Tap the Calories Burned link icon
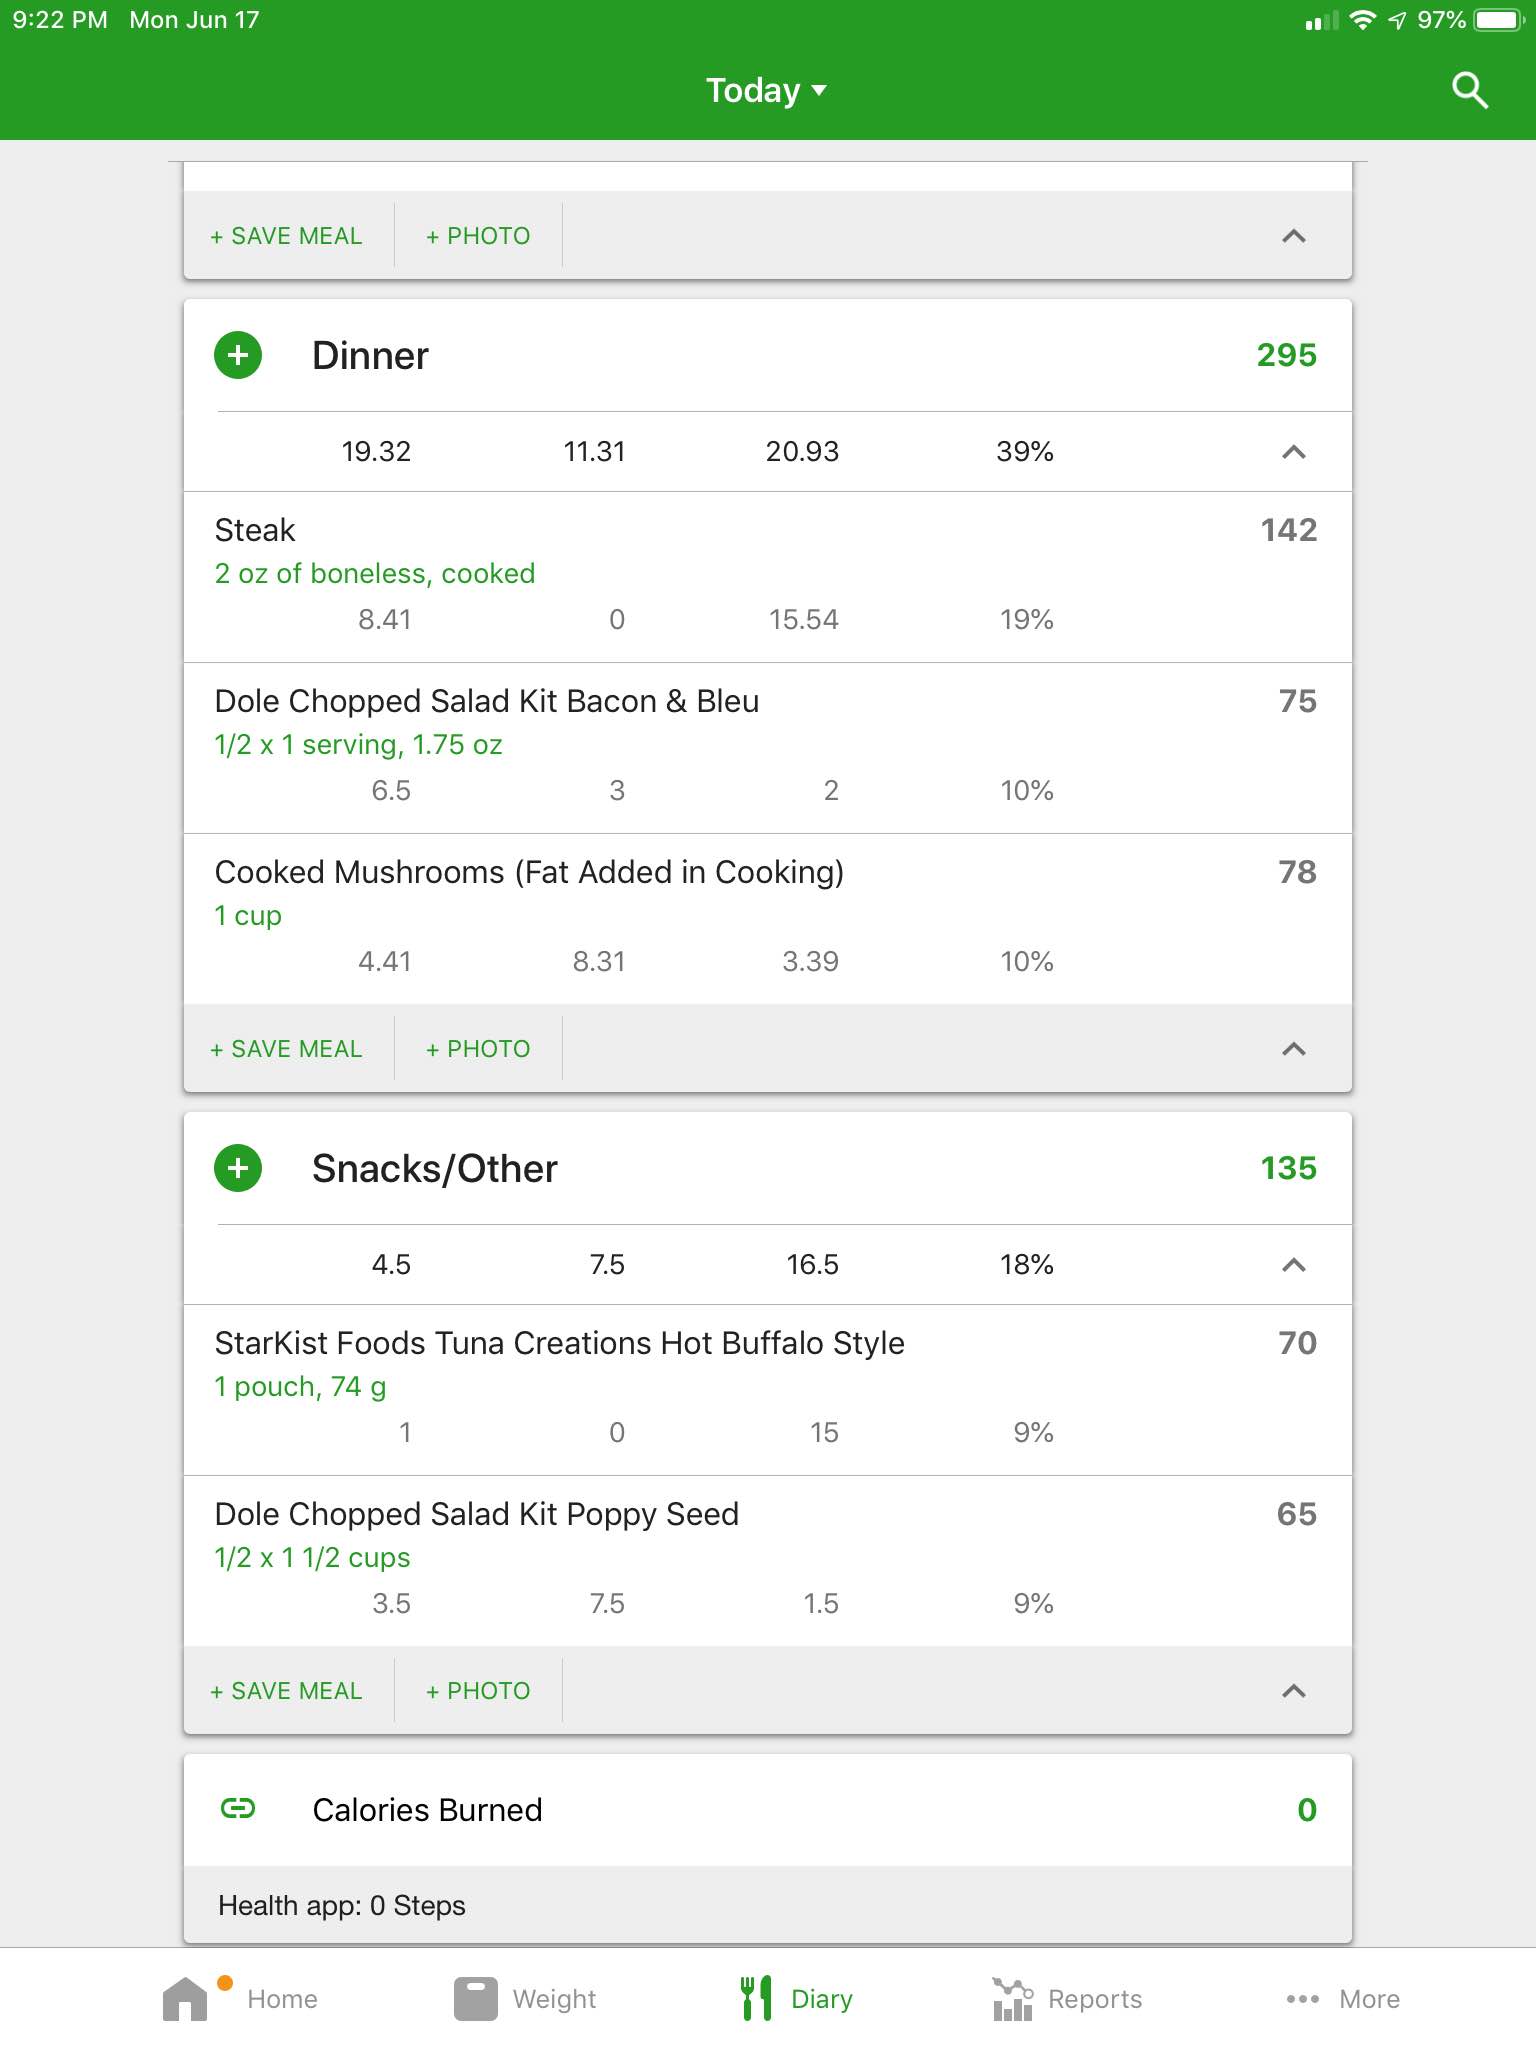 238,1808
